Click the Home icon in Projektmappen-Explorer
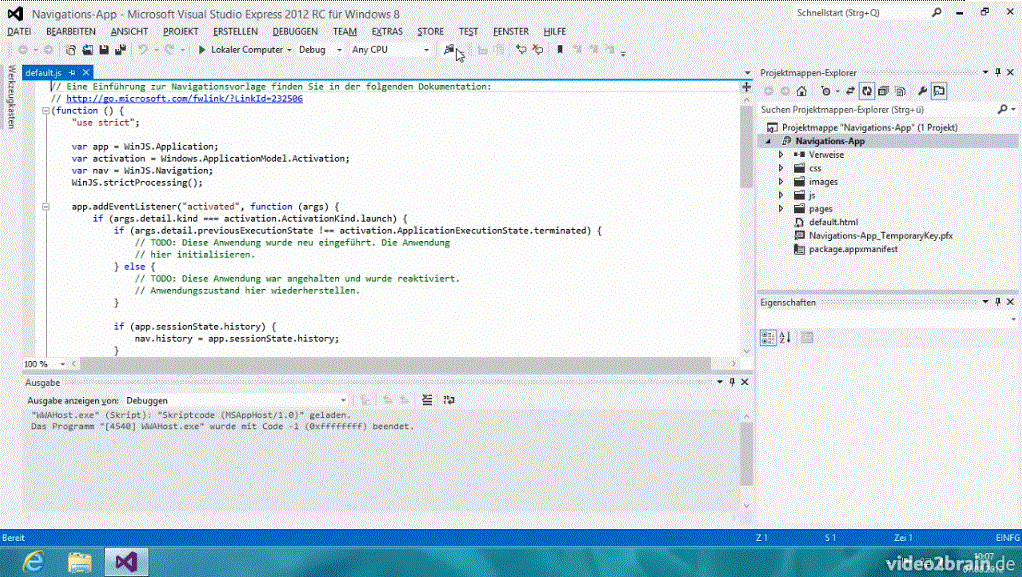 802,91
